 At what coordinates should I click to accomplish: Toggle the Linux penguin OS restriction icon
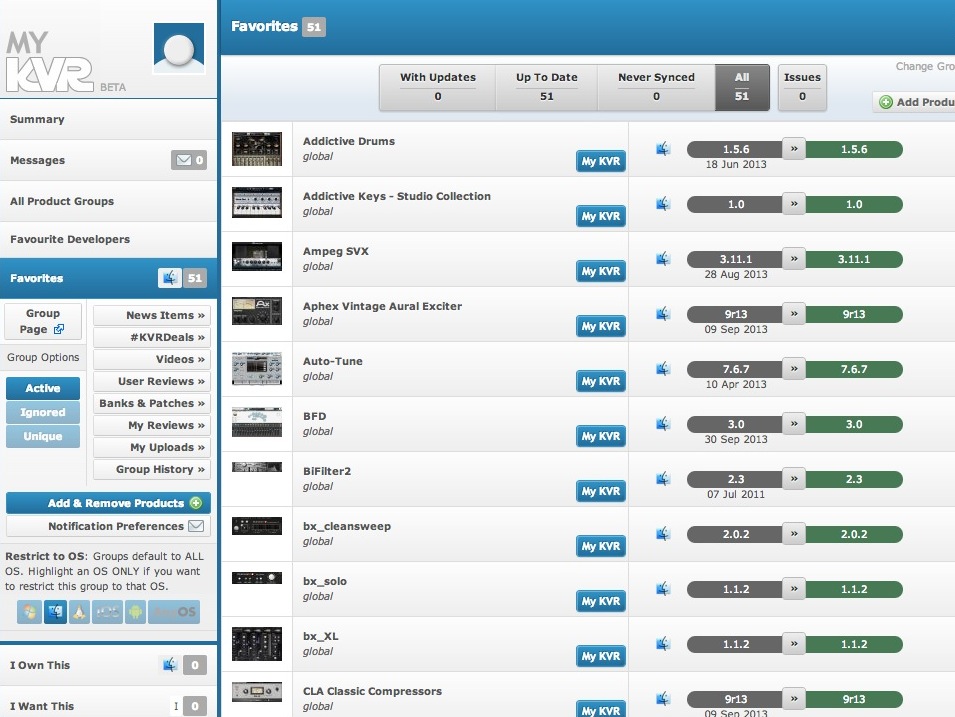79,612
